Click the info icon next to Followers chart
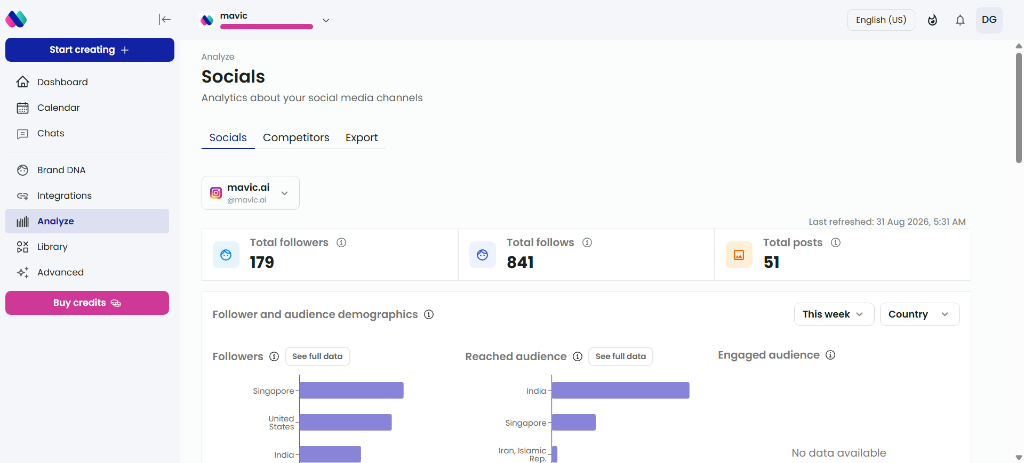Viewport: 1024px width, 463px height. (x=274, y=357)
